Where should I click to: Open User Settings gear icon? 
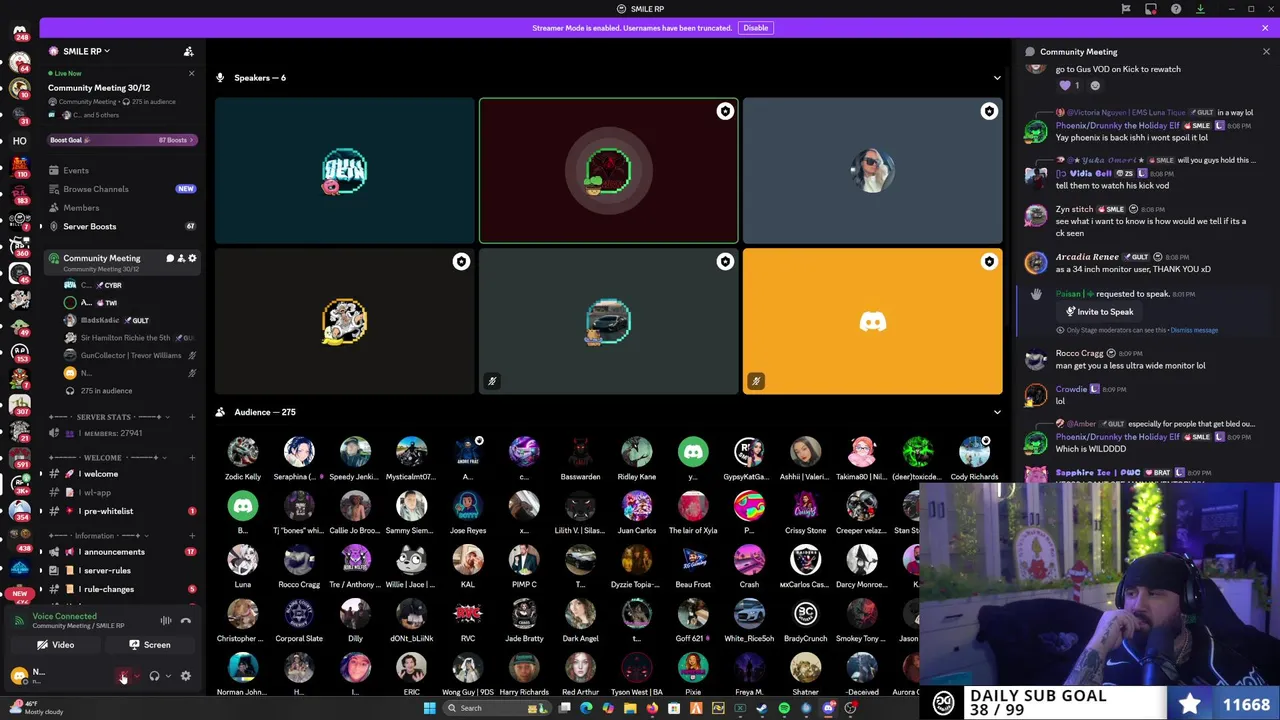pyautogui.click(x=185, y=677)
